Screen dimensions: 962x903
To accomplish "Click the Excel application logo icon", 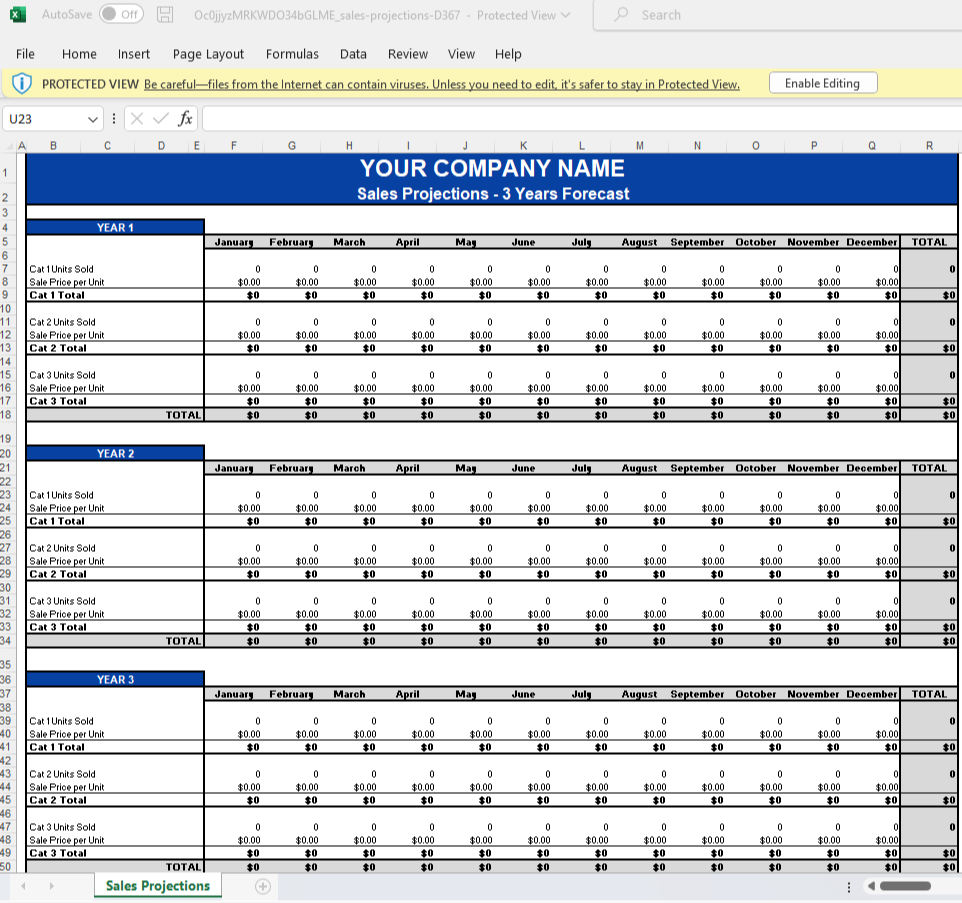I will click(x=18, y=14).
